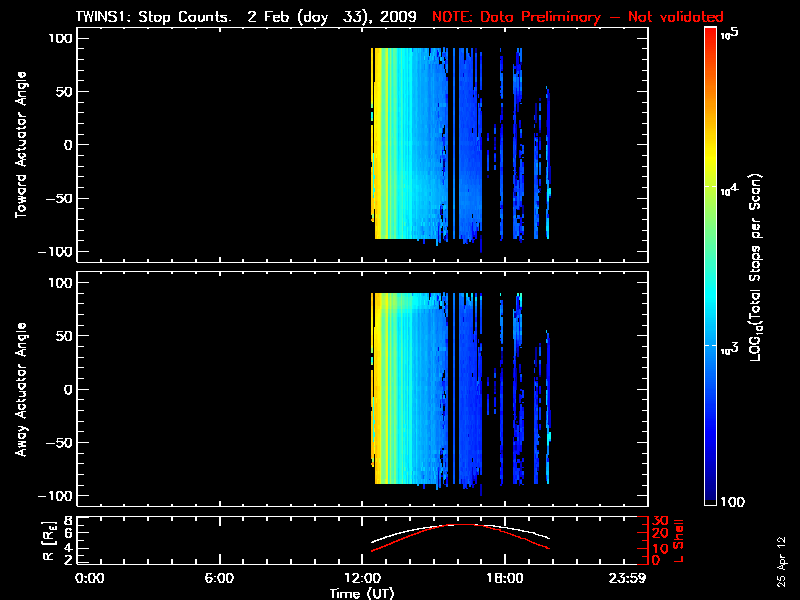This screenshot has height=600, width=800.
Task: Click the yellow band in the Away Actuator Angle plot
Action: 375,390
